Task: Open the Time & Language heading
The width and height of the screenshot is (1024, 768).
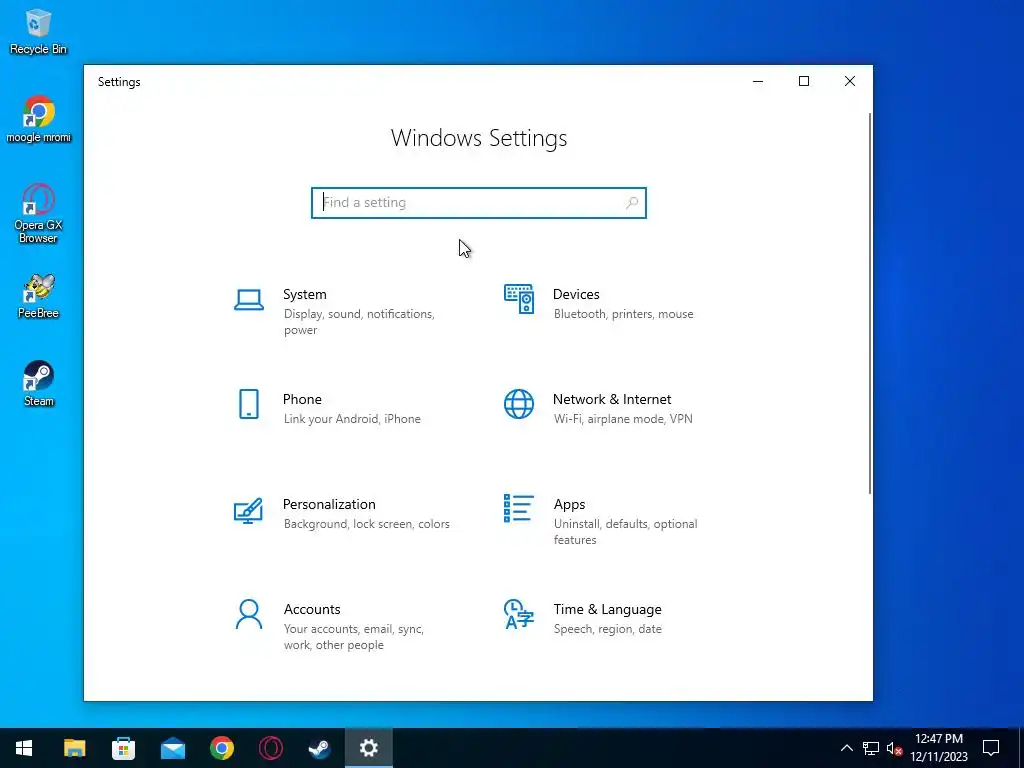Action: [x=607, y=609]
